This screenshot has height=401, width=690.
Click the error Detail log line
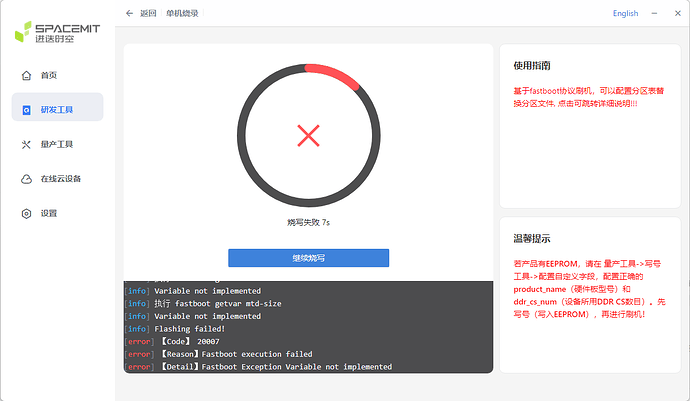(x=260, y=367)
